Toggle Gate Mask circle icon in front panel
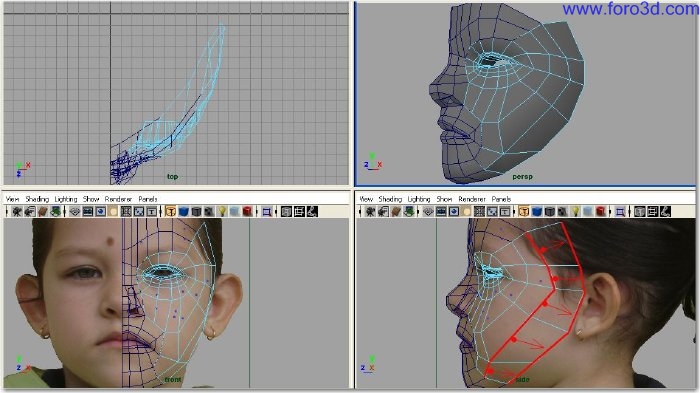Screen dimensions: 700x393 pos(113,212)
